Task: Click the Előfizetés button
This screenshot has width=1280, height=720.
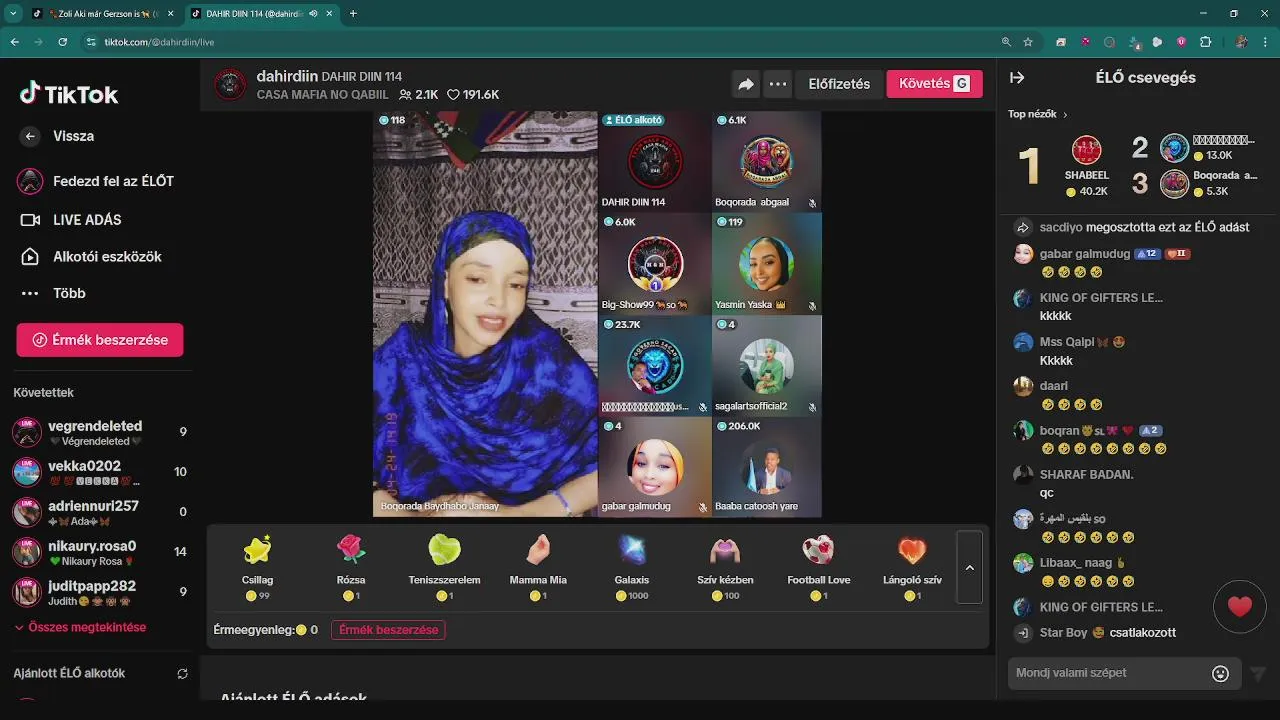Action: [x=839, y=84]
